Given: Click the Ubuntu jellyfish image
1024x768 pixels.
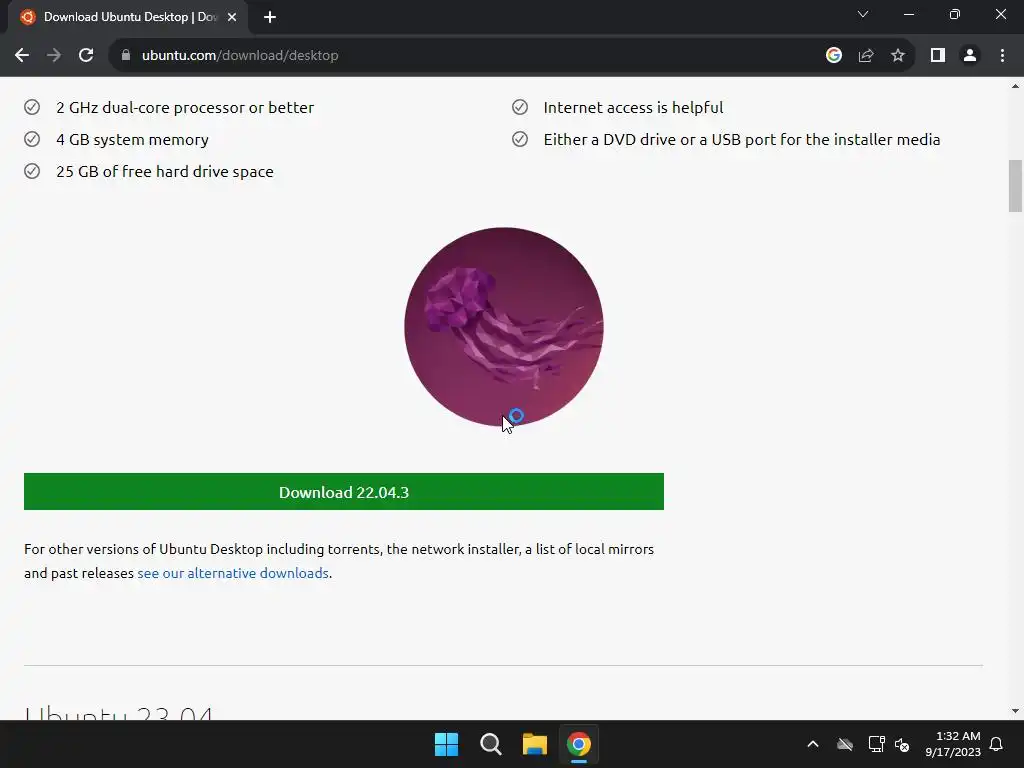Looking at the screenshot, I should pyautogui.click(x=504, y=327).
